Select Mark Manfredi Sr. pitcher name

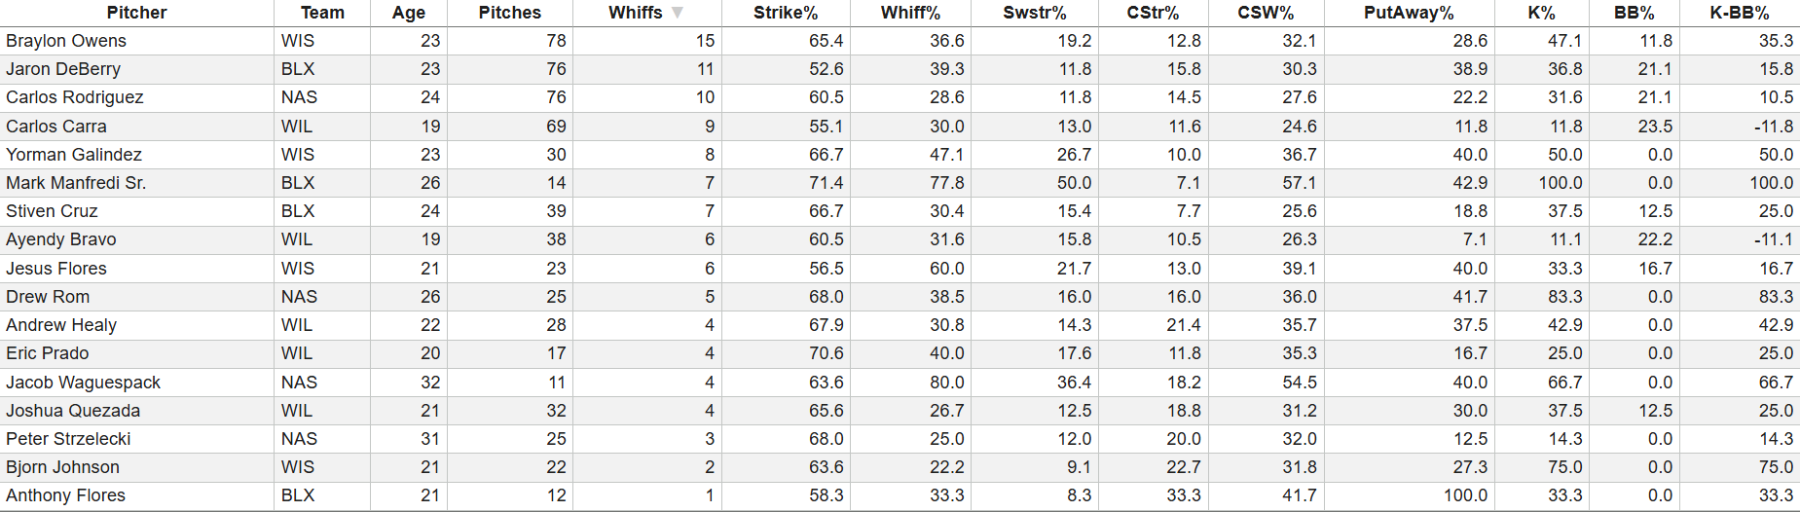76,183
